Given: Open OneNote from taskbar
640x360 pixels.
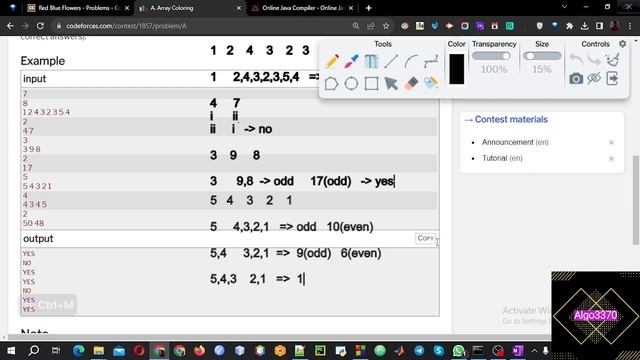Looking at the screenshot, I should [x=518, y=351].
